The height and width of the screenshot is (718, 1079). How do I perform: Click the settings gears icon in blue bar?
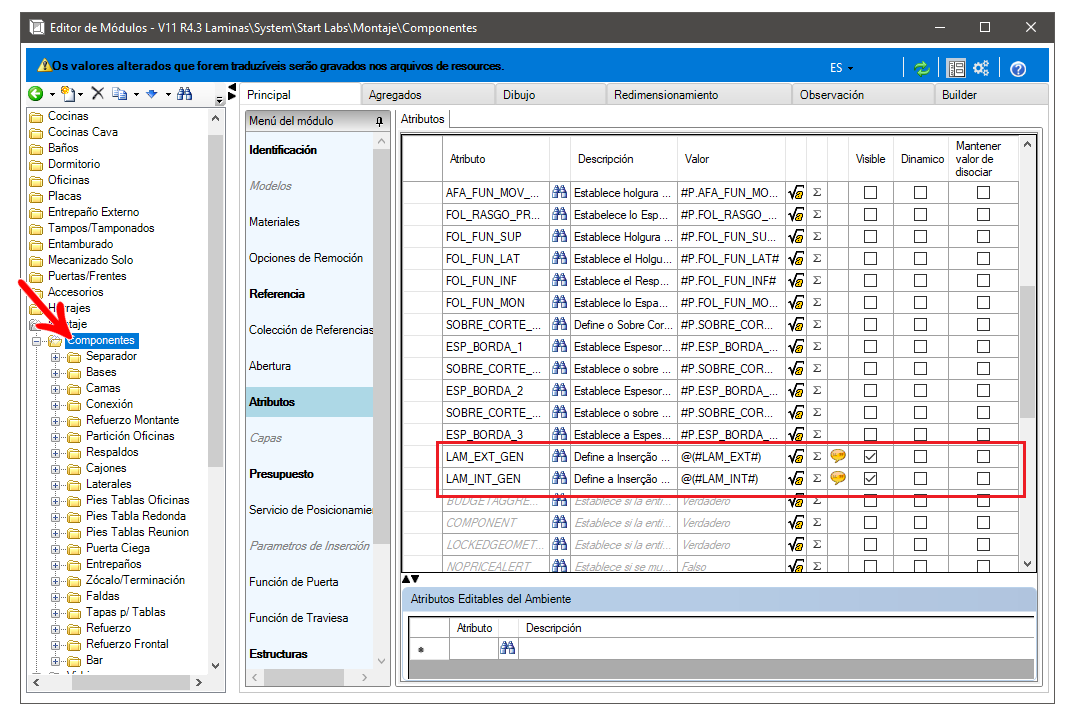pyautogui.click(x=981, y=67)
